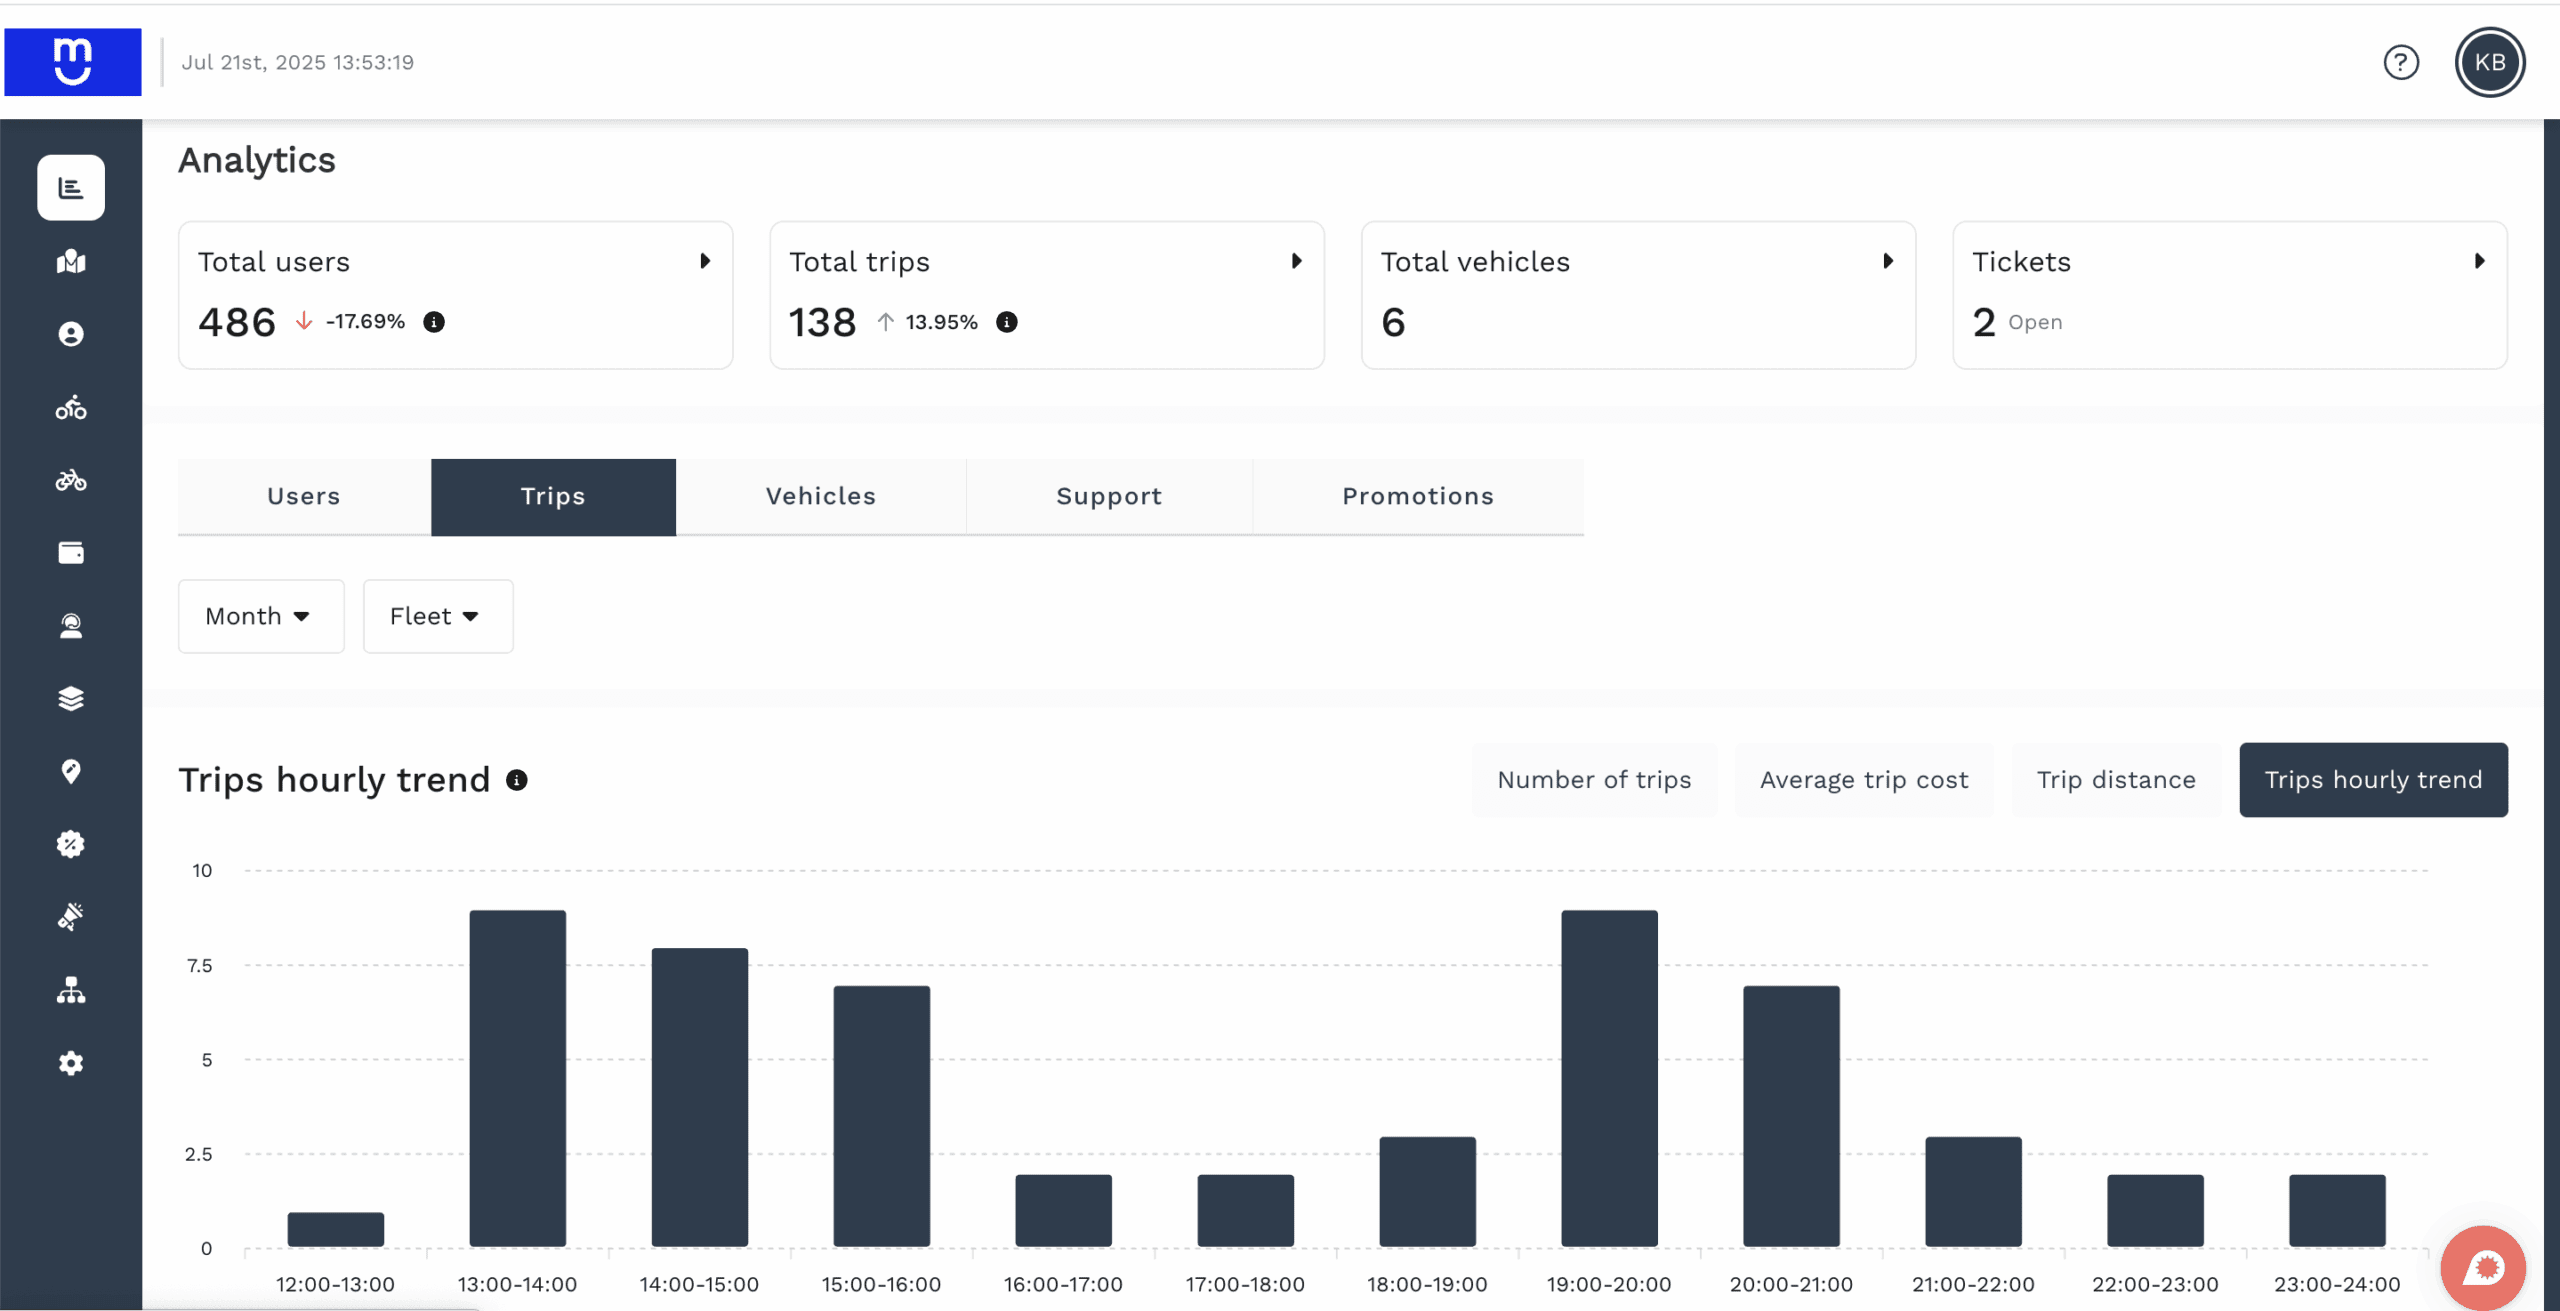Image resolution: width=2560 pixels, height=1311 pixels.
Task: Click info icon beside Trips hourly trend title
Action: tap(517, 780)
